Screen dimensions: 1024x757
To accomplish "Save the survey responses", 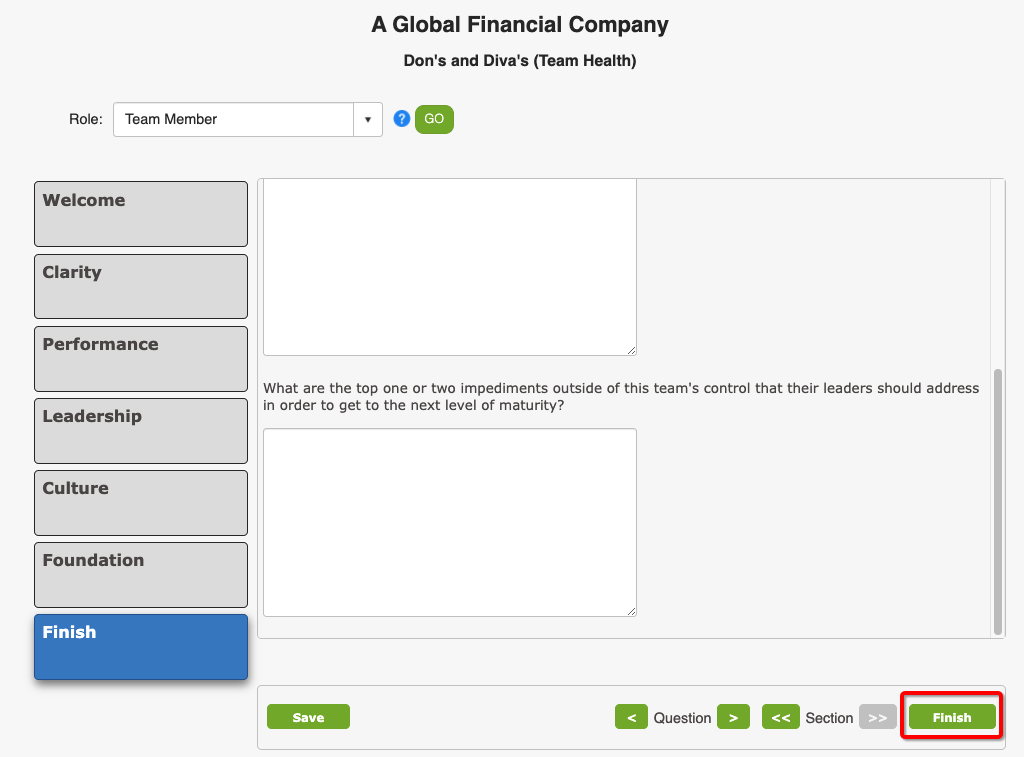I will tap(308, 717).
